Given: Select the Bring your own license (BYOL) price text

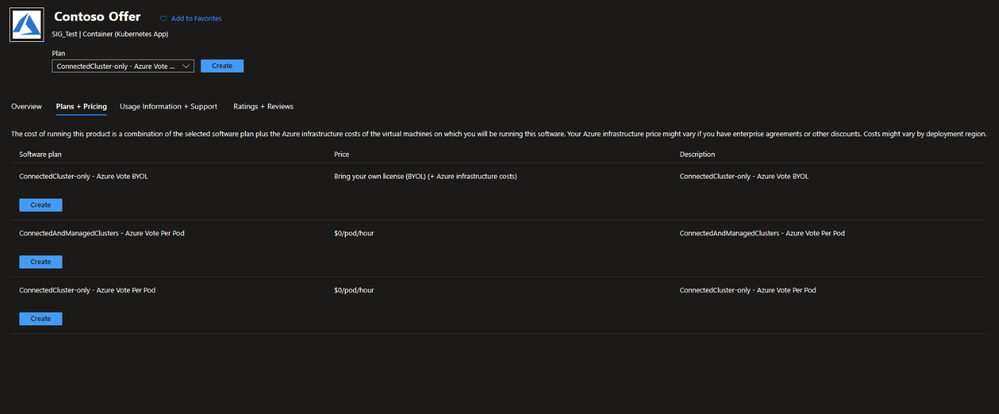Looking at the screenshot, I should (425, 176).
